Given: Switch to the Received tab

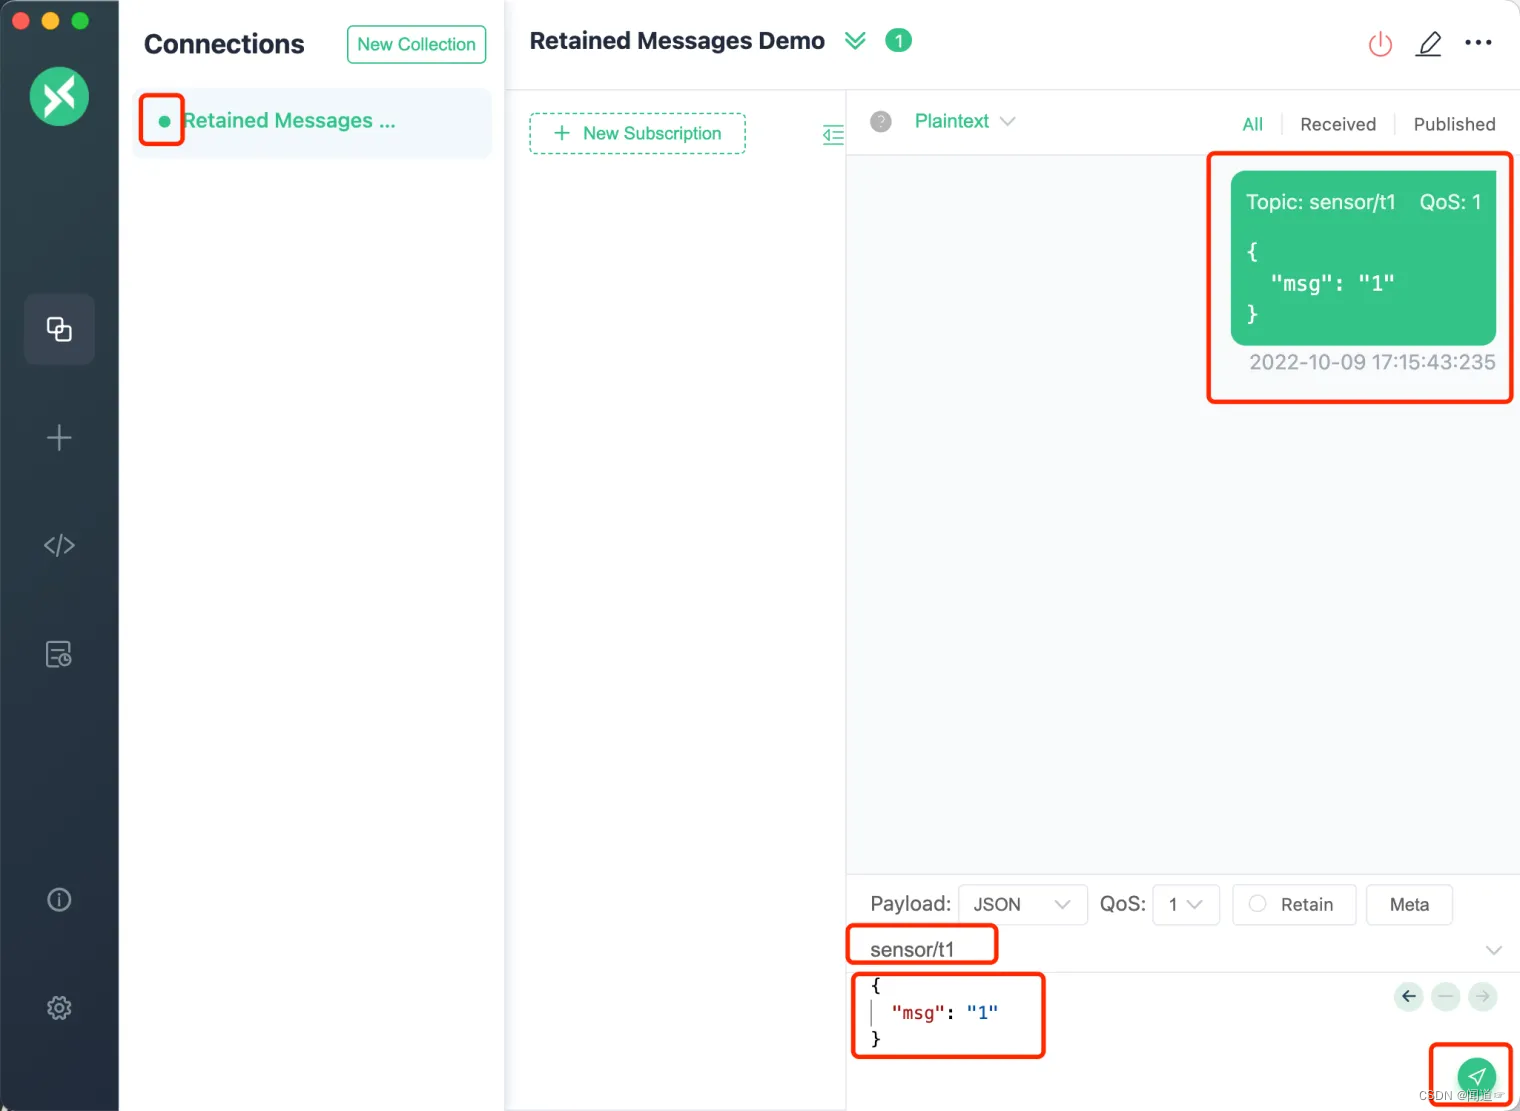Looking at the screenshot, I should 1338,124.
